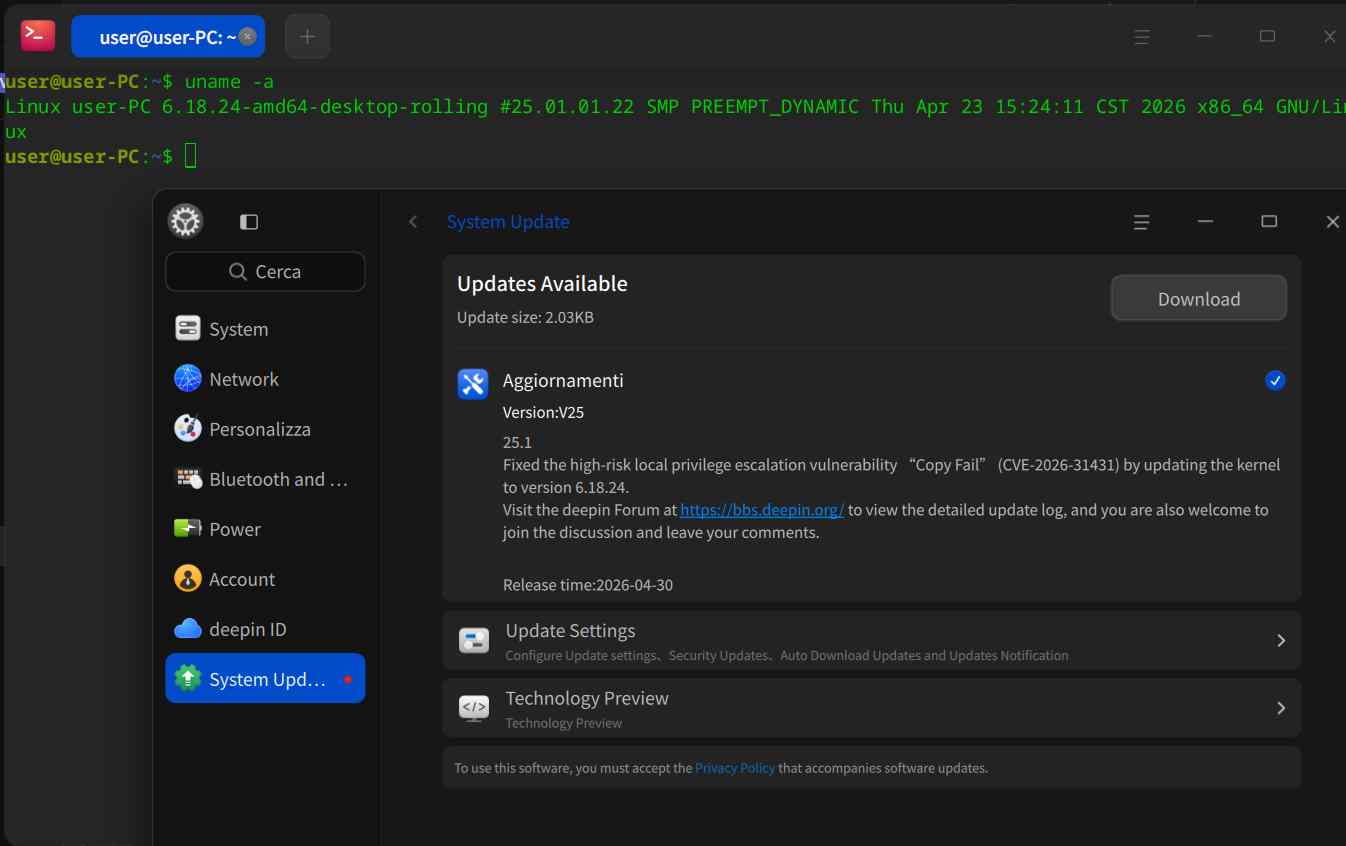Click the uname -a command in terminal
The width and height of the screenshot is (1346, 846).
tap(229, 81)
